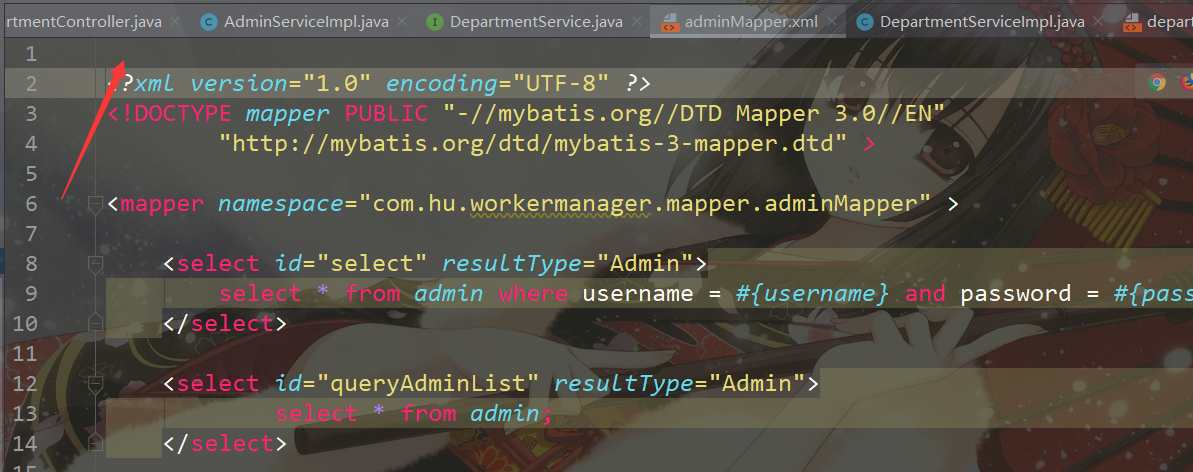
Task: Click the class icon on DepartmentServiceImpl.java tab
Action: [864, 22]
